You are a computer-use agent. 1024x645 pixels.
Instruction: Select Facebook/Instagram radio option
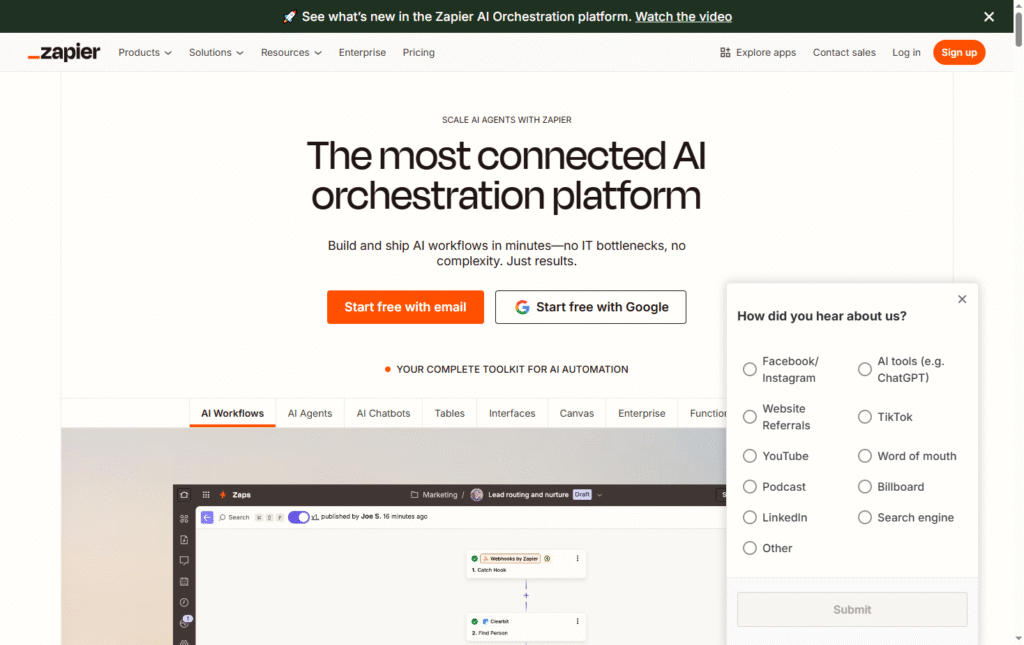click(750, 370)
